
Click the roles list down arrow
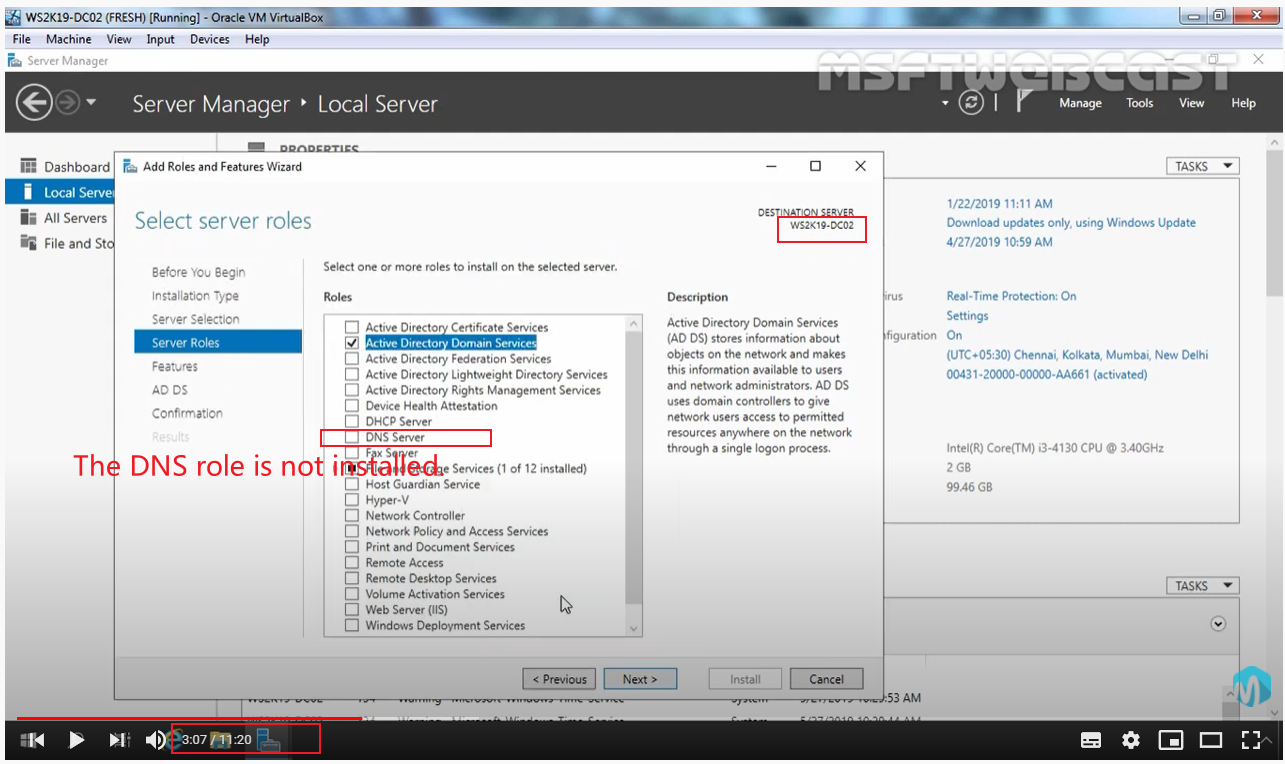pyautogui.click(x=633, y=627)
